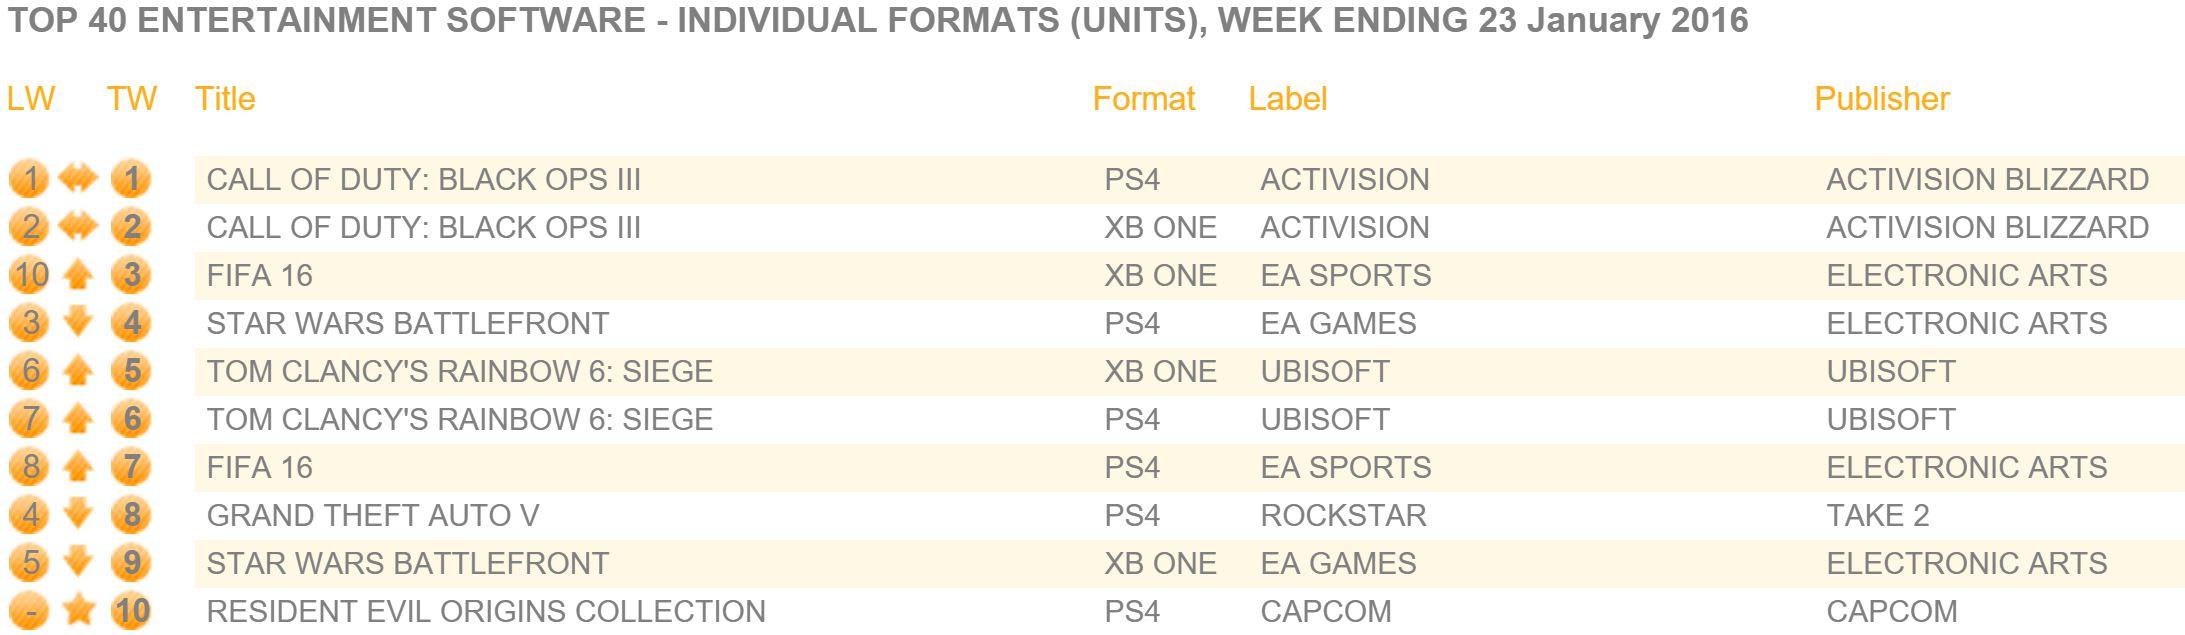Click the up arrow for Rainbow 6 Siege PS4
This screenshot has height=635, width=2185.
tap(78, 419)
